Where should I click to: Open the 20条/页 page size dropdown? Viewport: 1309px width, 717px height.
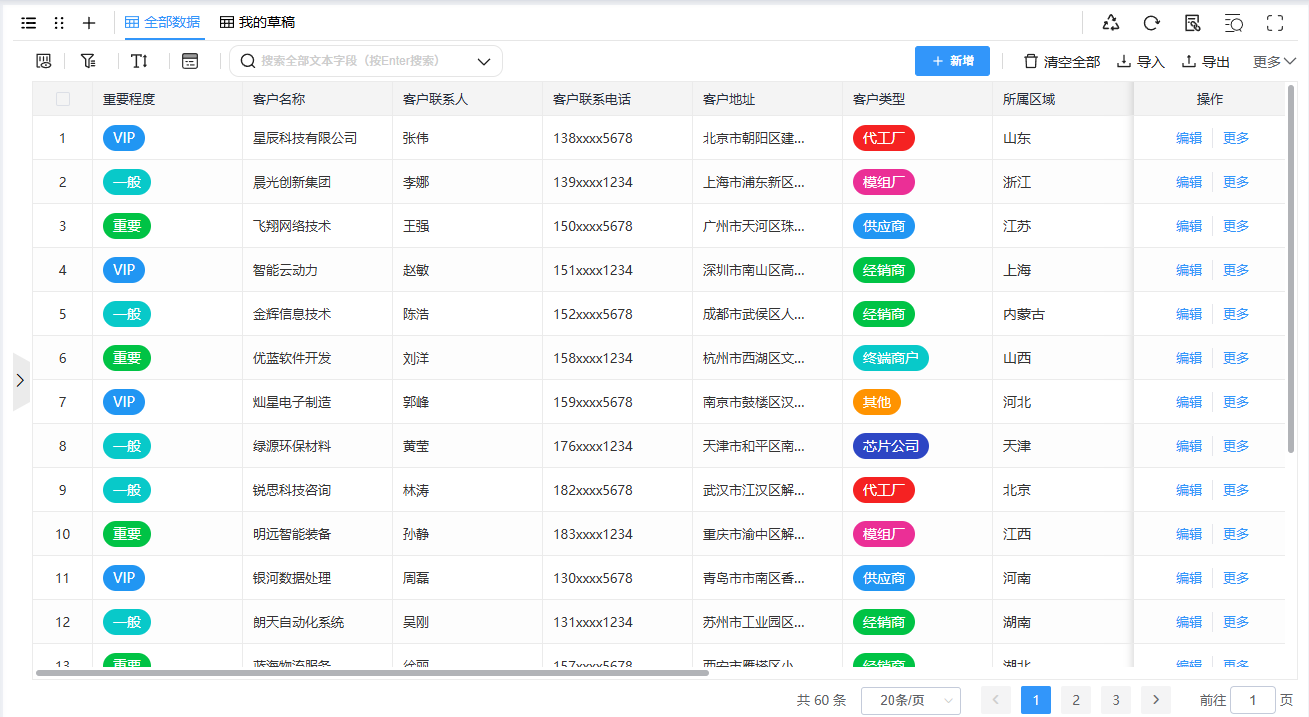point(910,700)
